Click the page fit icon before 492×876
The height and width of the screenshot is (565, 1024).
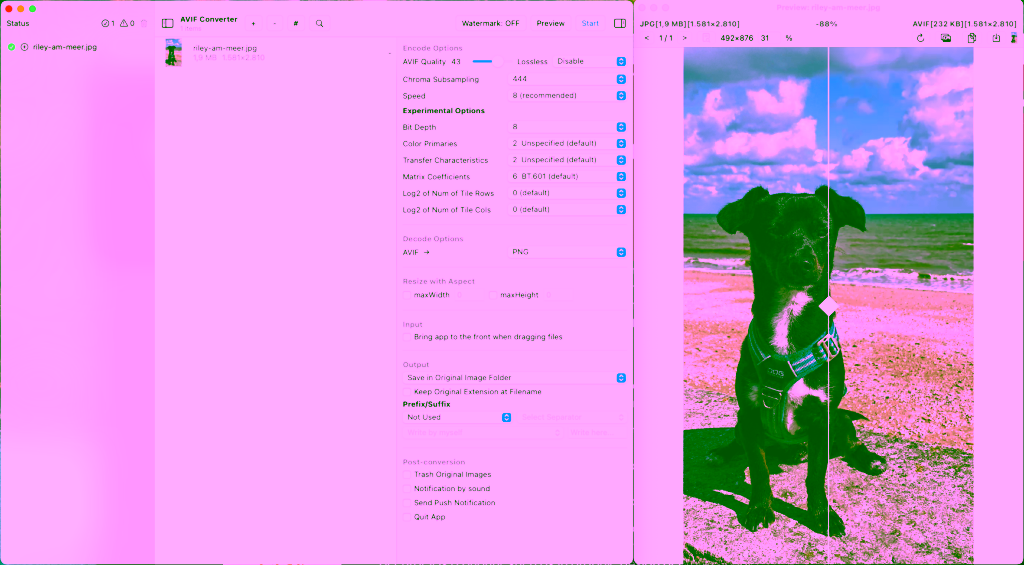click(x=706, y=38)
